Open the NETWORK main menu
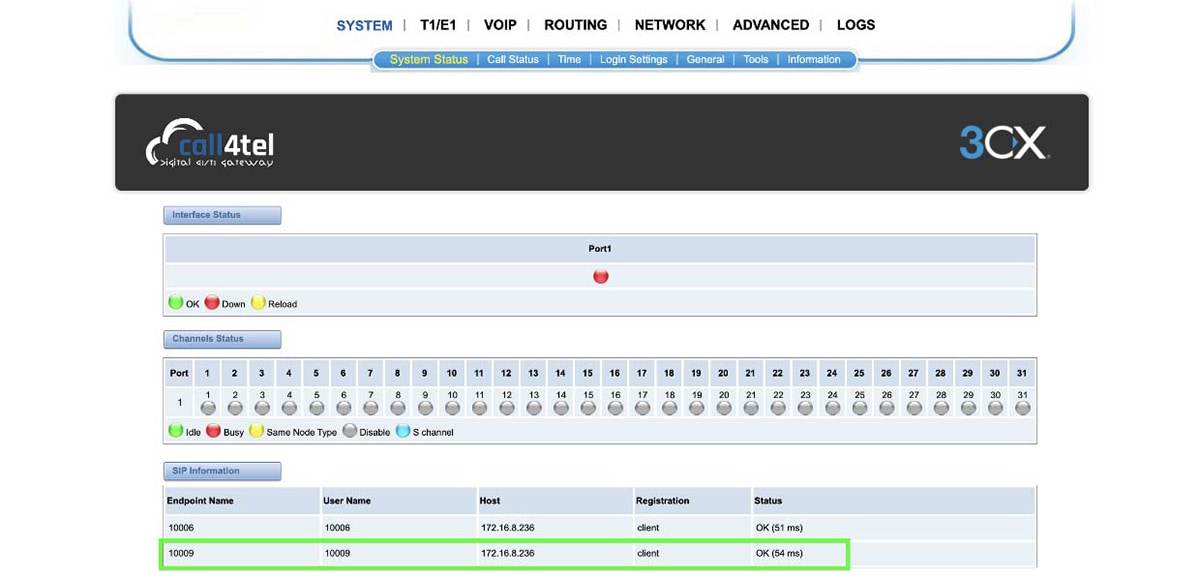 pos(670,25)
